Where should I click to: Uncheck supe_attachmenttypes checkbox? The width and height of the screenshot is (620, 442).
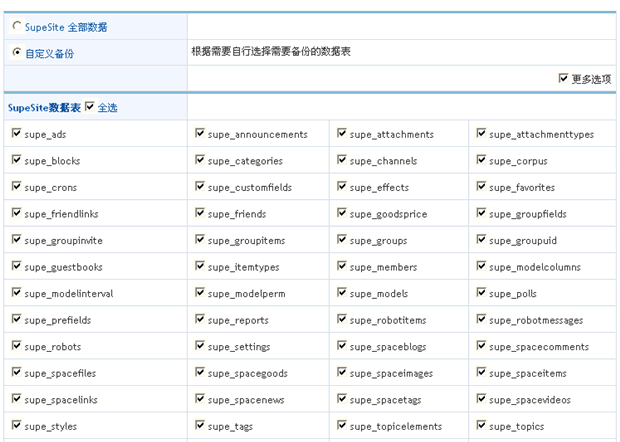(x=481, y=133)
